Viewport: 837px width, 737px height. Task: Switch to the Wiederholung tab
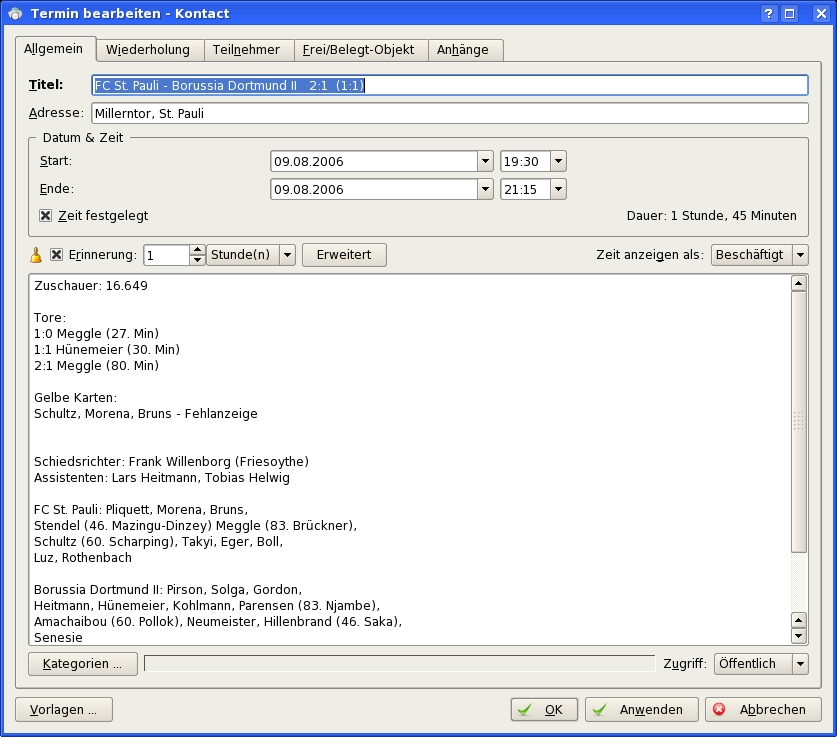pos(148,50)
